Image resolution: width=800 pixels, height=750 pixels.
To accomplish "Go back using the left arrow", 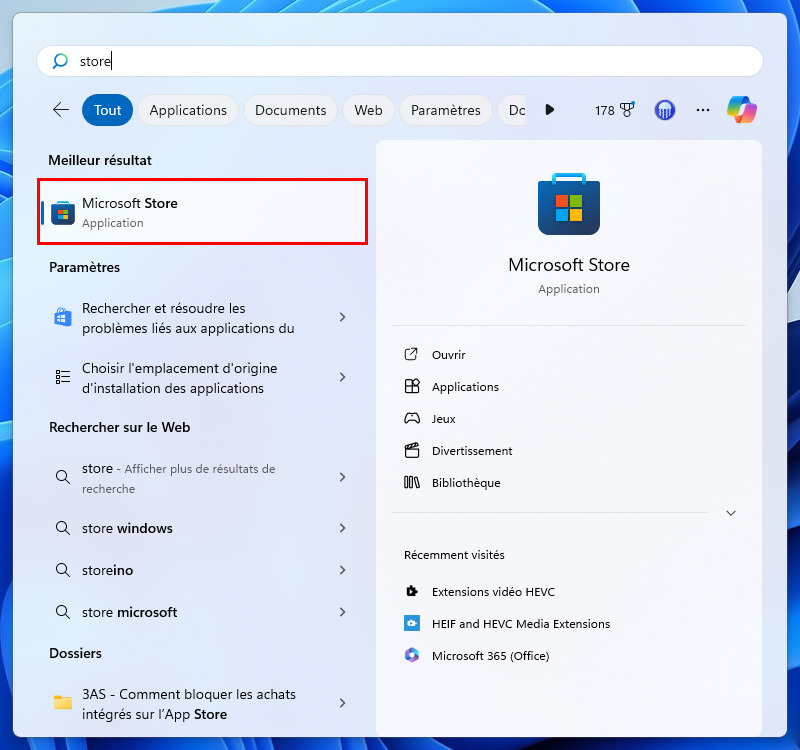I will [x=61, y=110].
